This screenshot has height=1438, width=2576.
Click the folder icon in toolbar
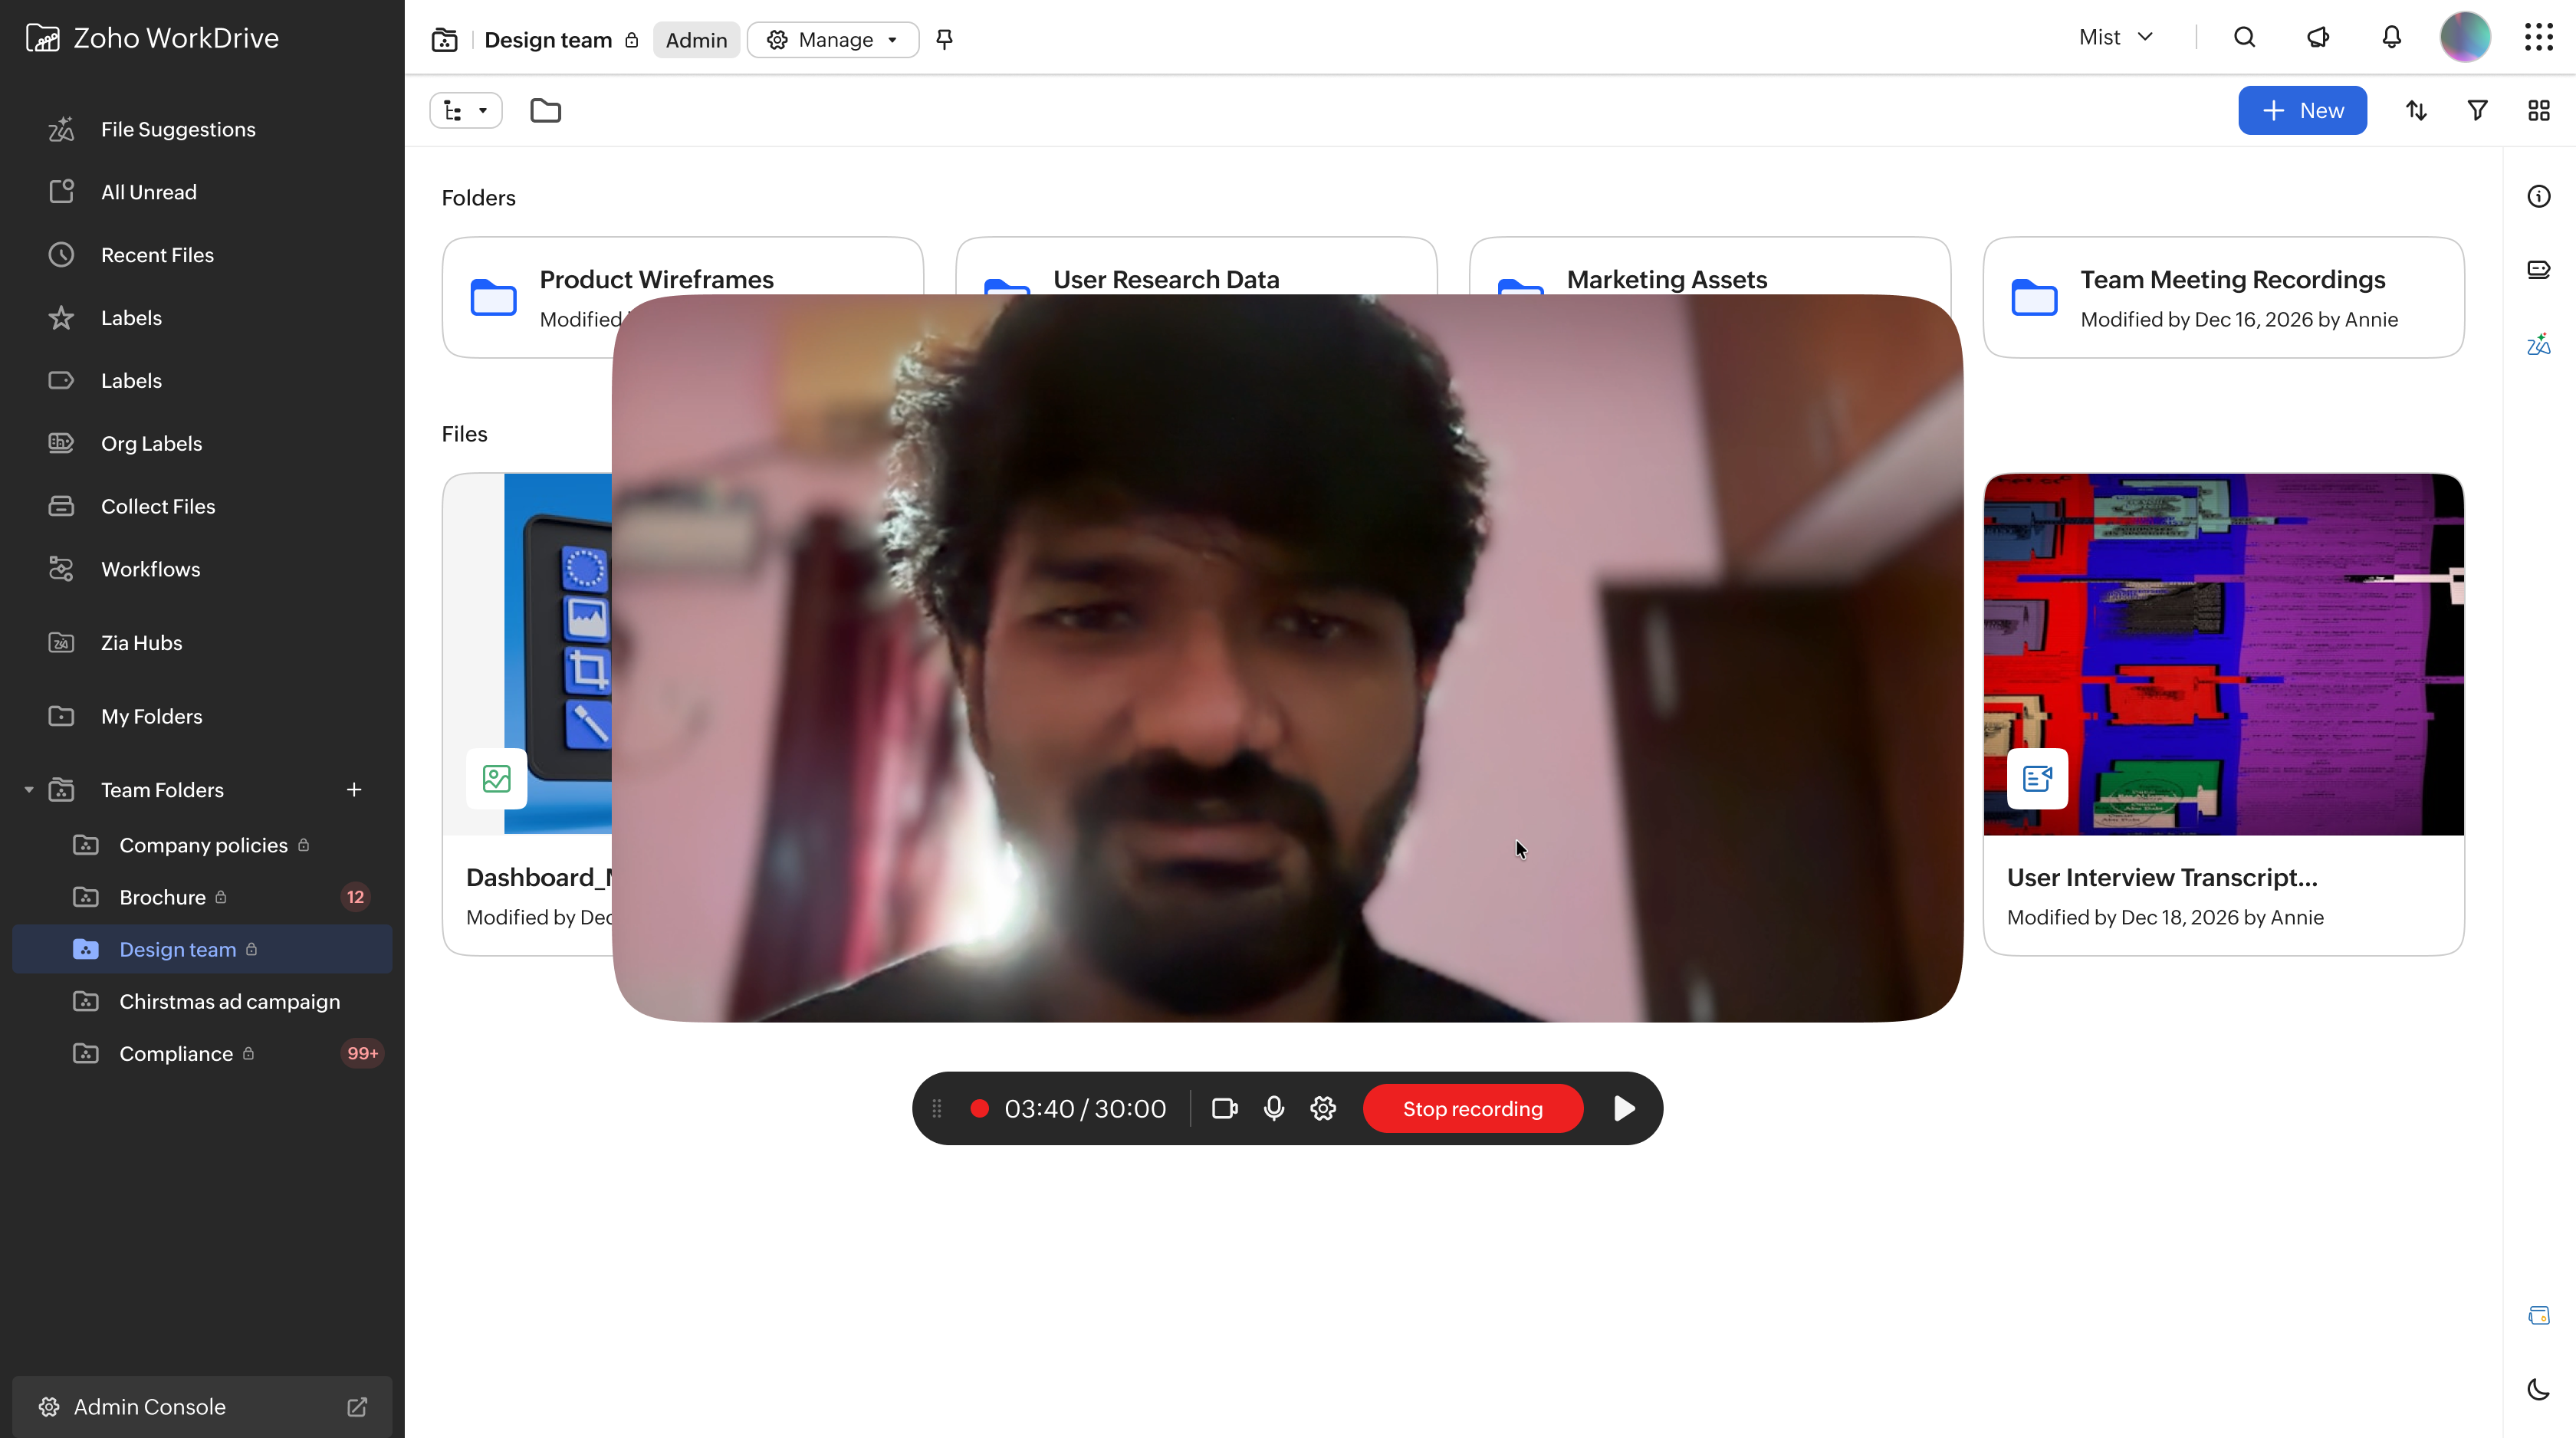click(x=545, y=110)
